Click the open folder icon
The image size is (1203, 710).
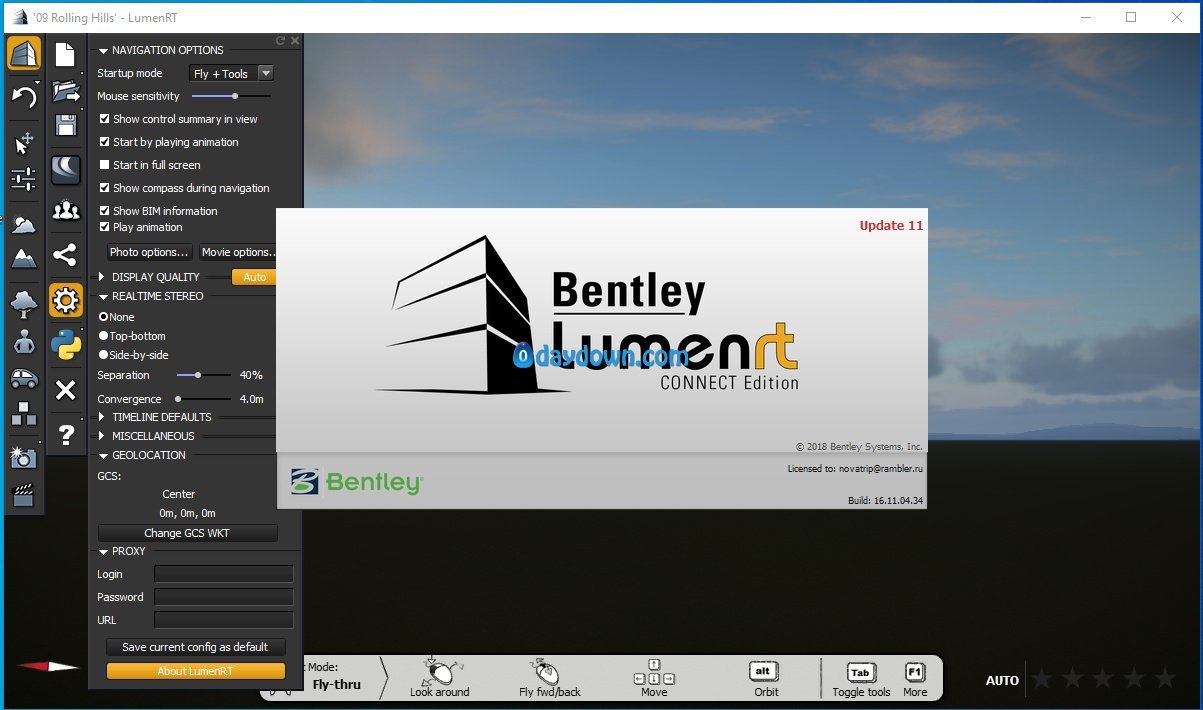pyautogui.click(x=66, y=91)
